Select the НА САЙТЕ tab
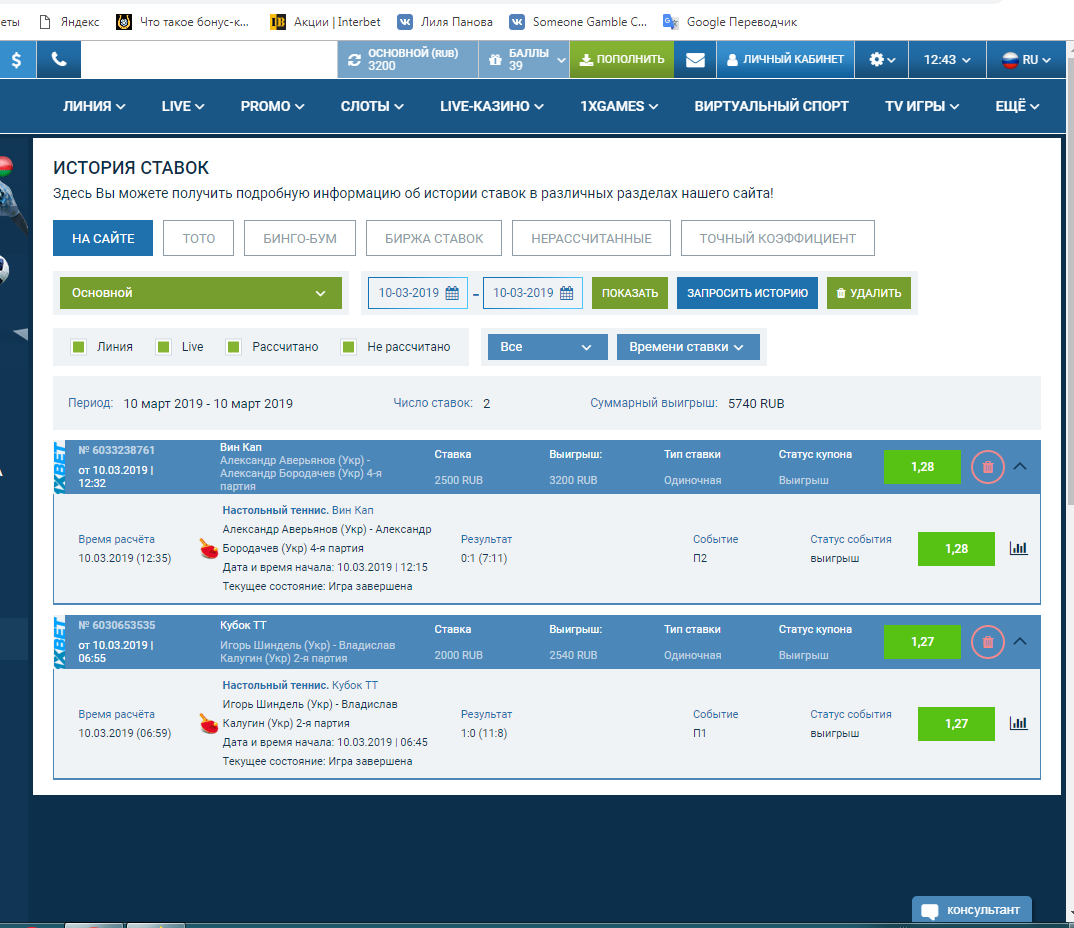The height and width of the screenshot is (928, 1074). click(103, 238)
